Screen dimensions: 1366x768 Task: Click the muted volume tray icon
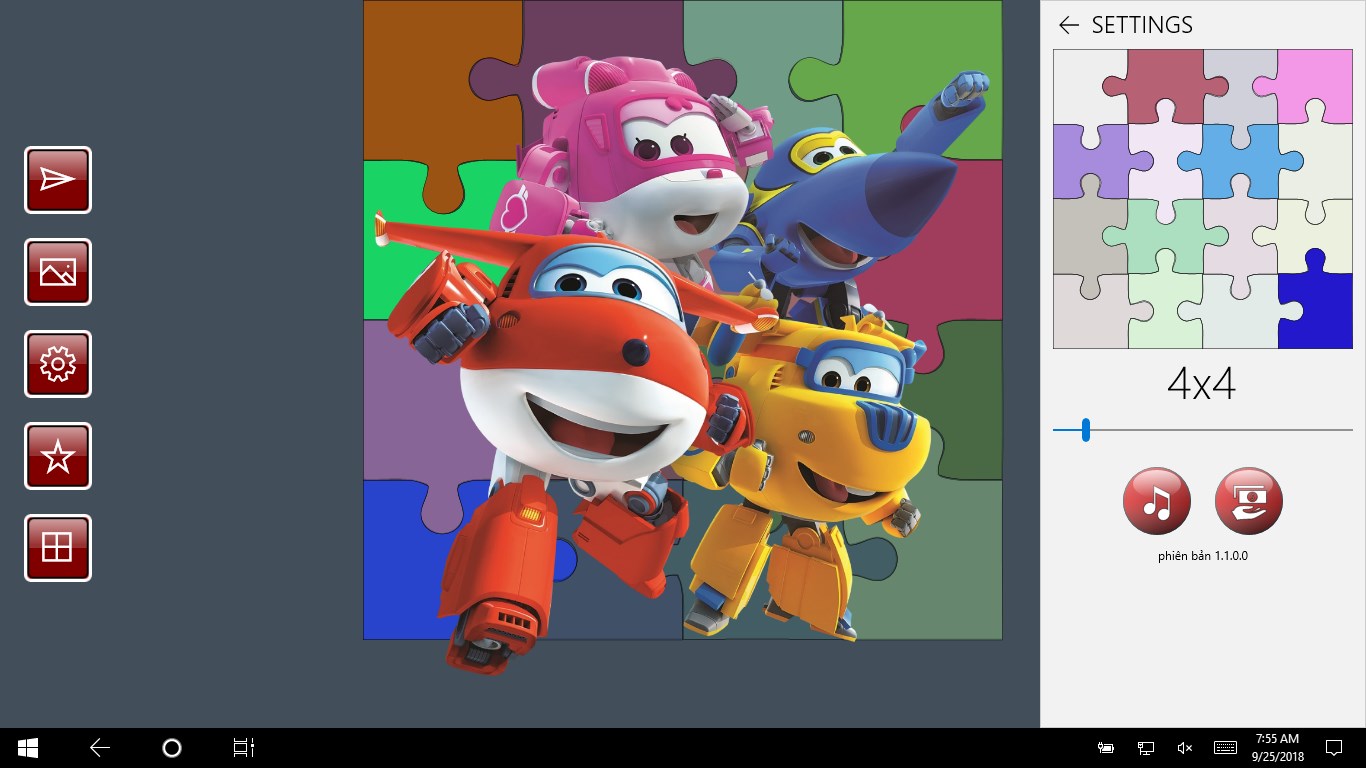[x=1185, y=748]
